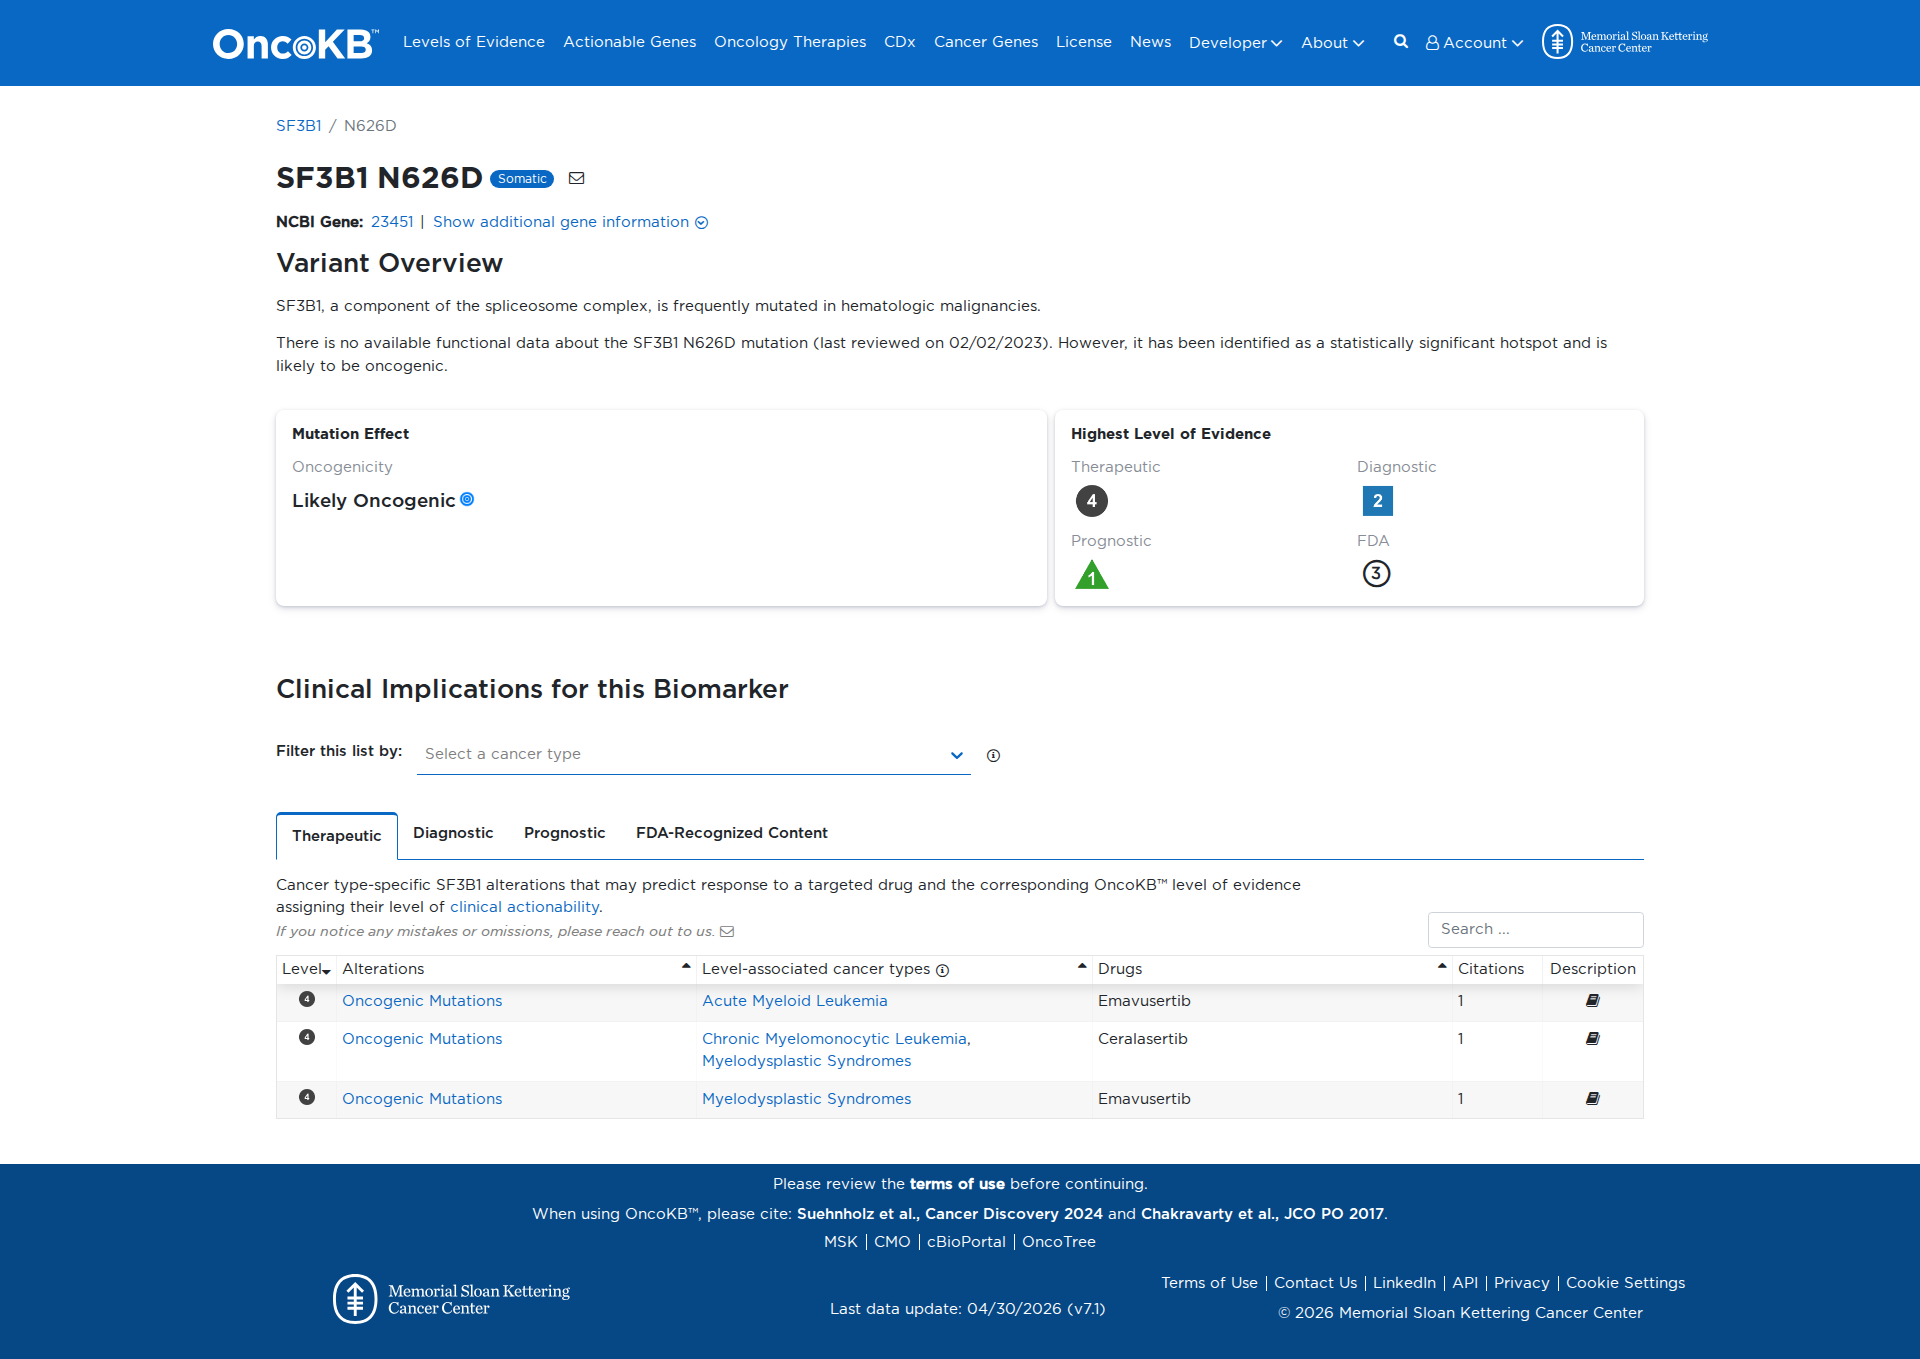The image size is (1920, 1359).
Task: Click the MSK logo in the header
Action: coord(1625,42)
